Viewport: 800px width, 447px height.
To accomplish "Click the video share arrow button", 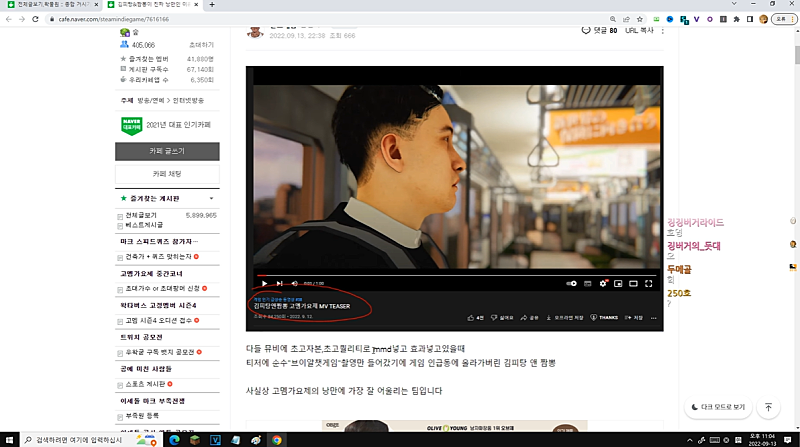I will pos(529,317).
